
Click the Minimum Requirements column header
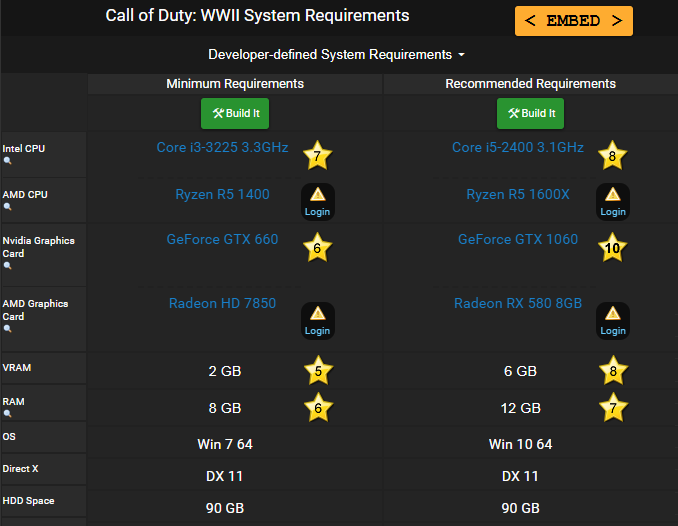point(235,83)
